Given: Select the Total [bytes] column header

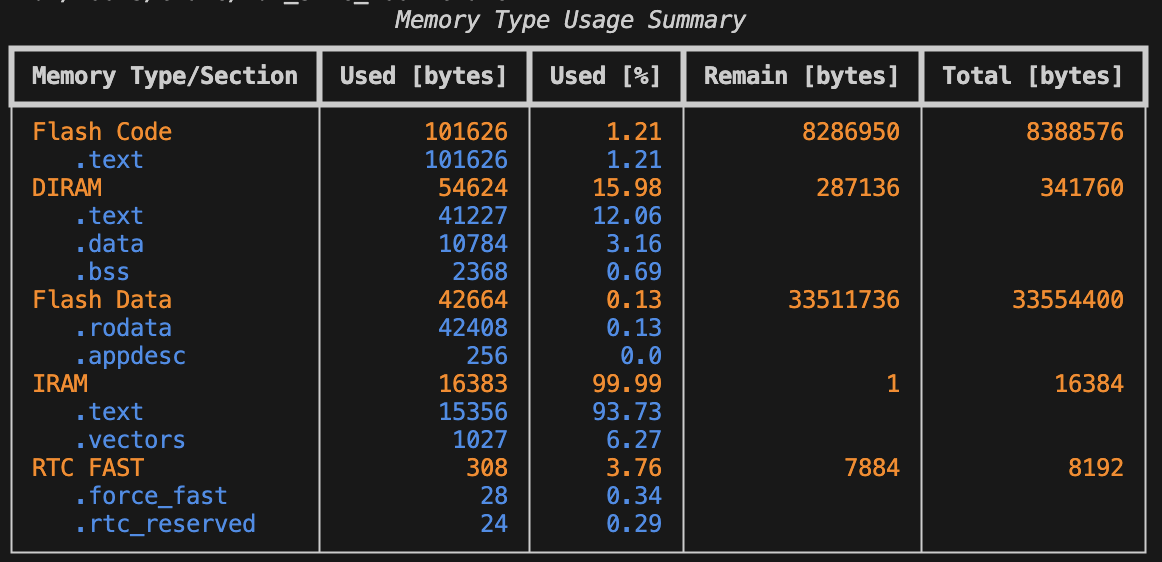Looking at the screenshot, I should 1033,76.
